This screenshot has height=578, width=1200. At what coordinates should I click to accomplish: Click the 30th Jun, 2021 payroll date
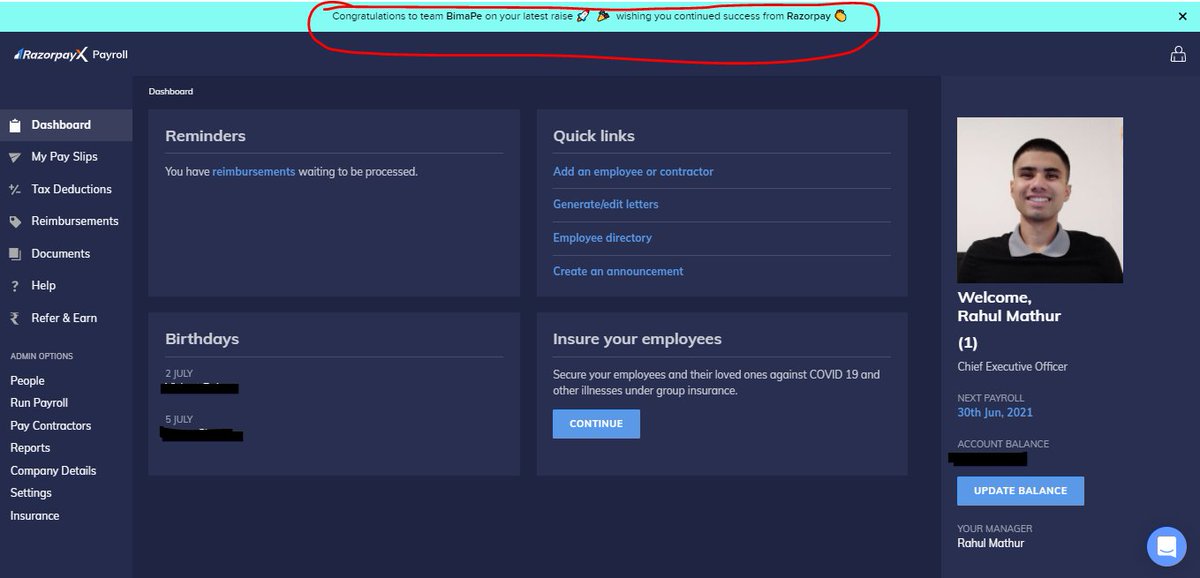[x=995, y=412]
